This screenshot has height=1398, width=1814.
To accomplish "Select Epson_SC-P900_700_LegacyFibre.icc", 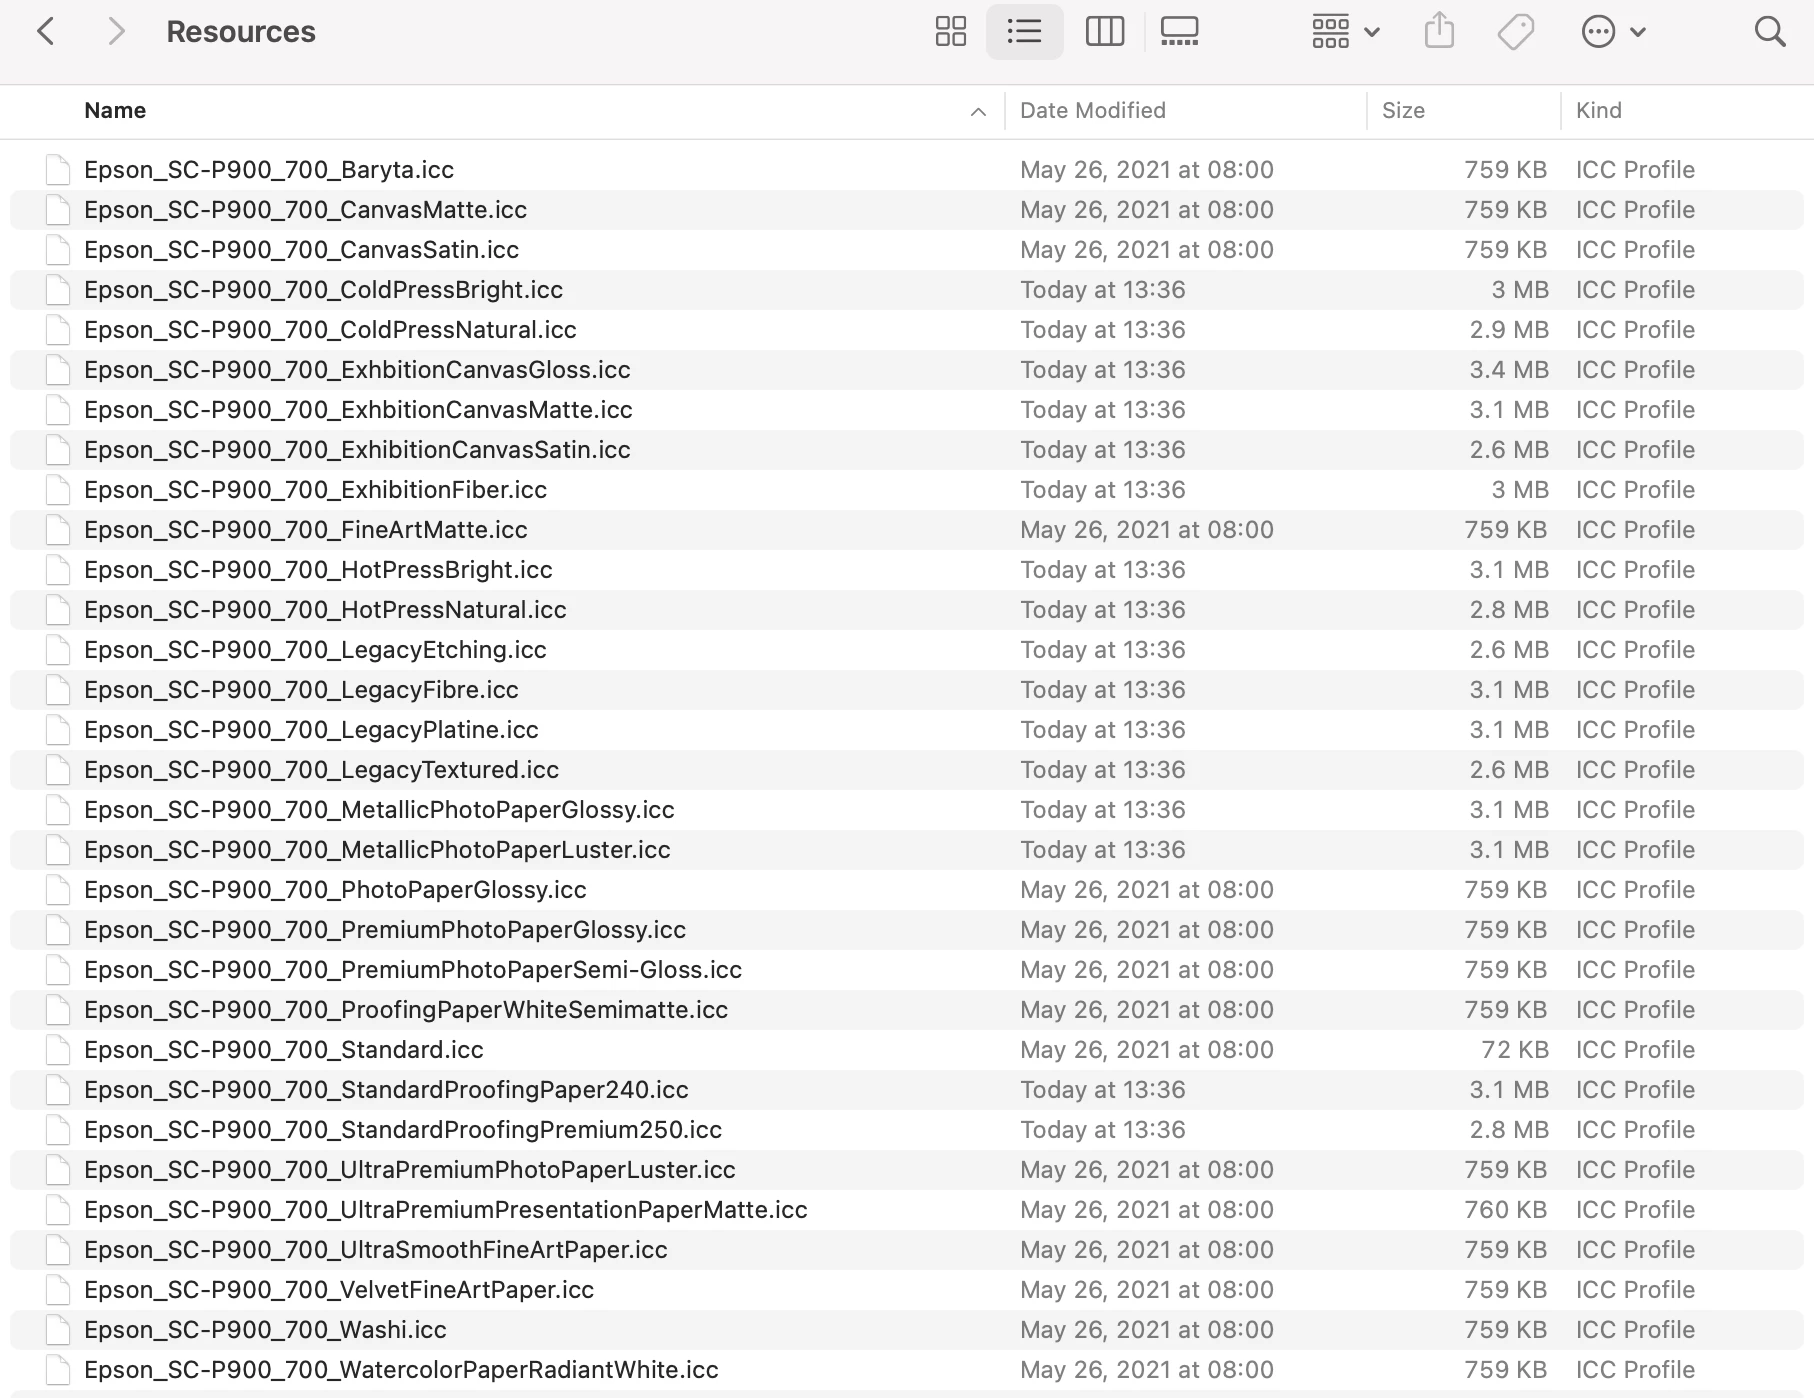I will pyautogui.click(x=907, y=690).
